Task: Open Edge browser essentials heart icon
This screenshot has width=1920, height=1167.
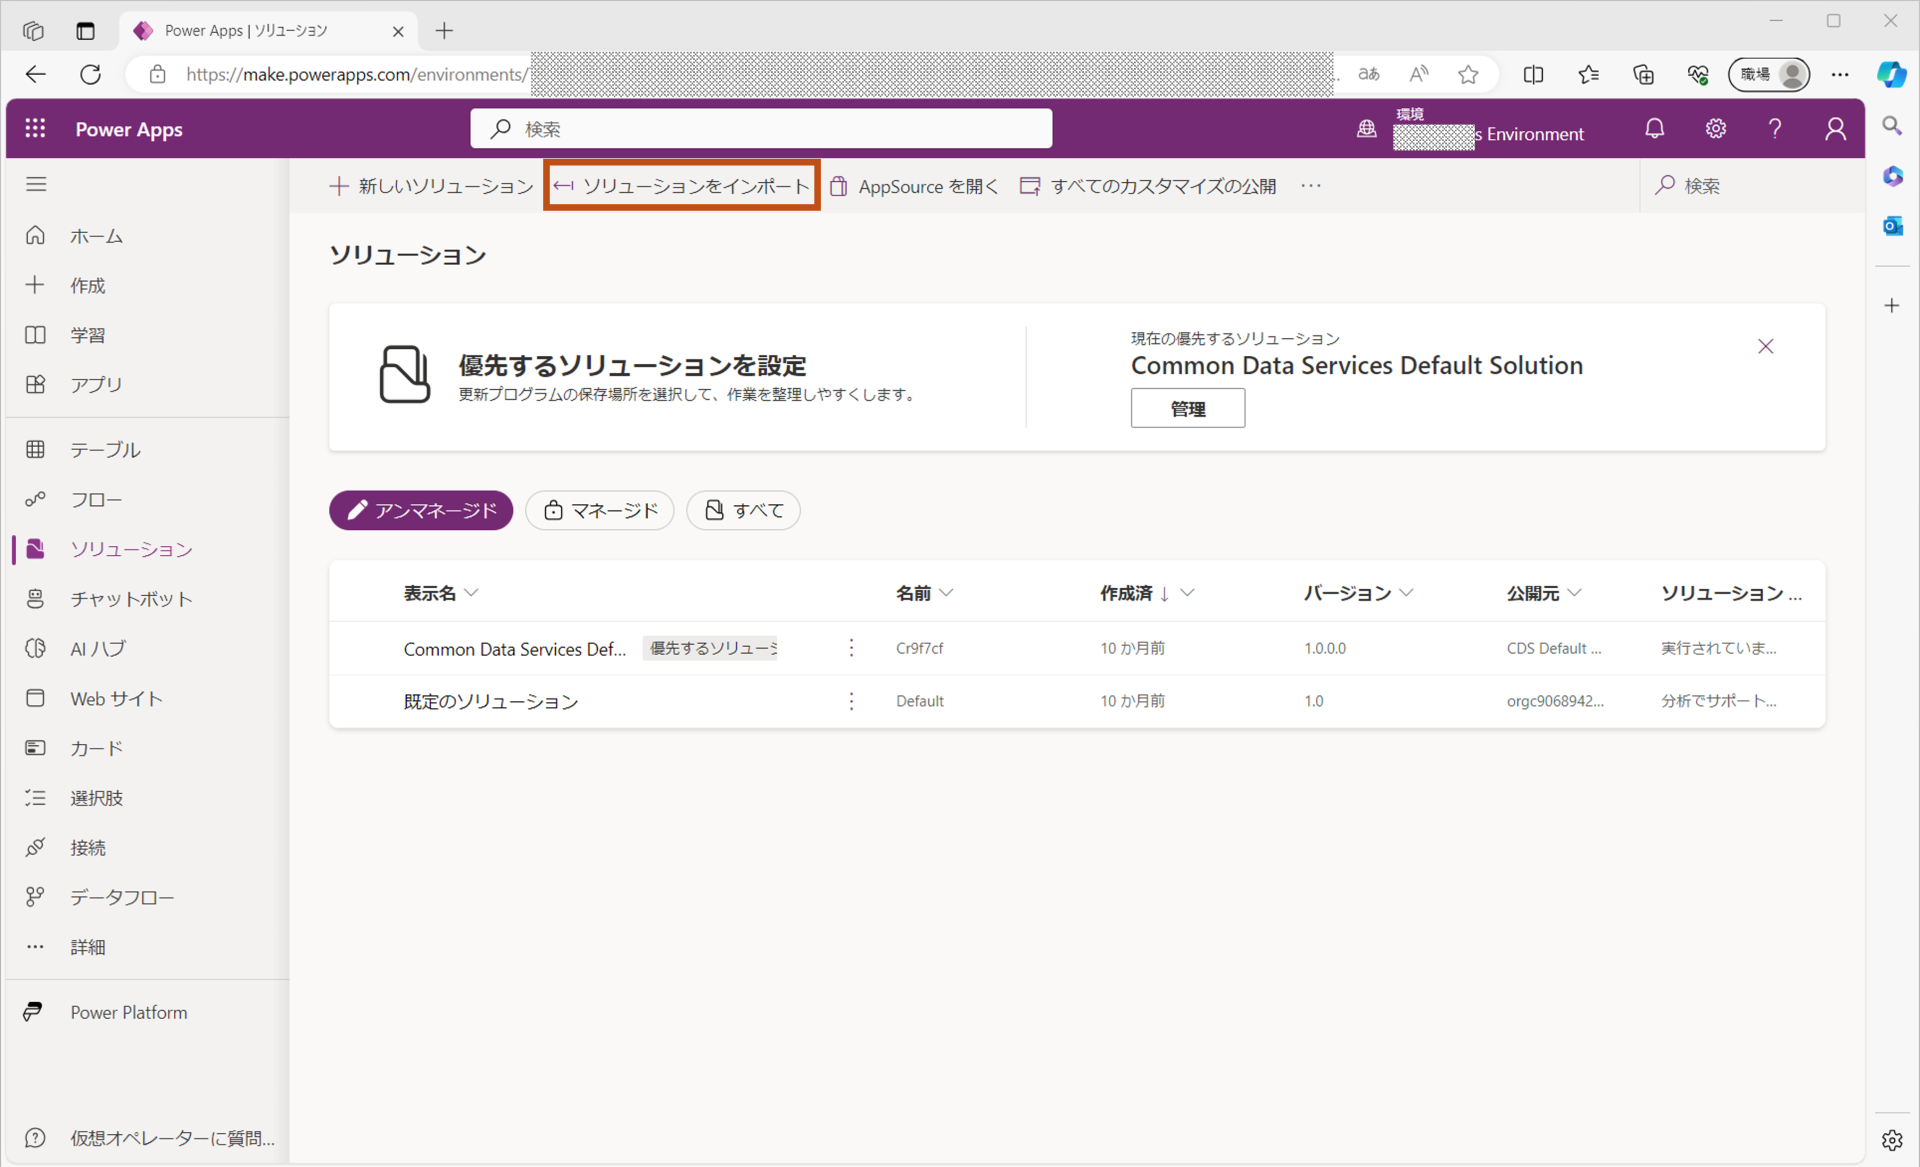Action: click(x=1697, y=74)
